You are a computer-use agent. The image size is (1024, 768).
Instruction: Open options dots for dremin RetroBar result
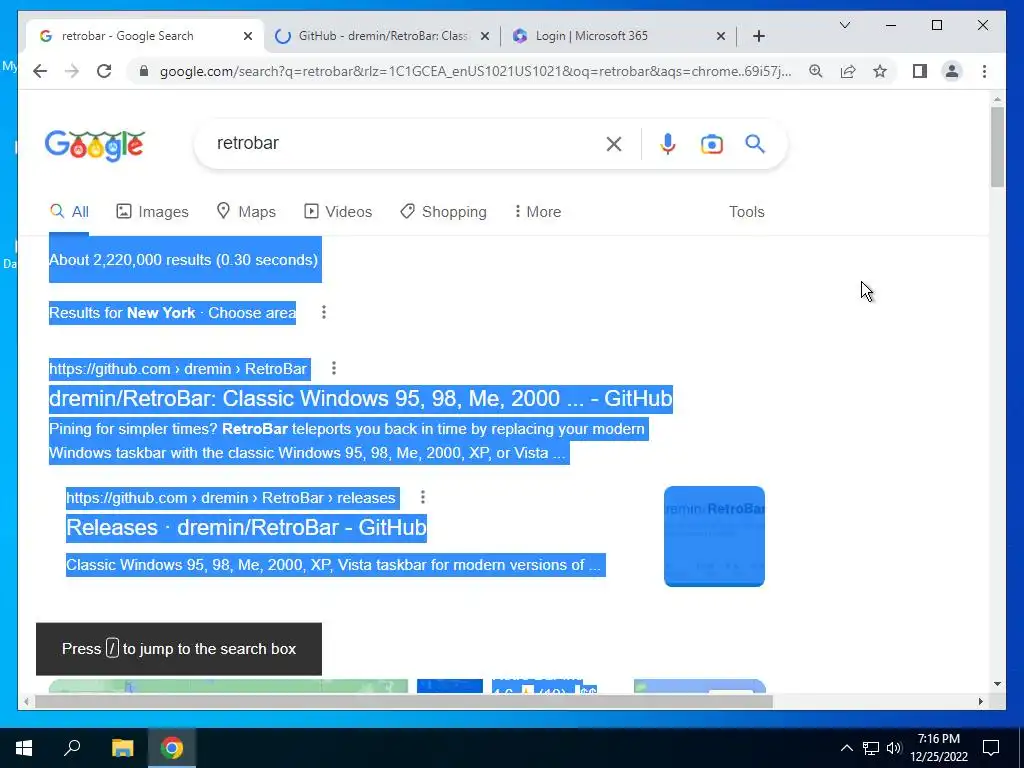click(334, 368)
